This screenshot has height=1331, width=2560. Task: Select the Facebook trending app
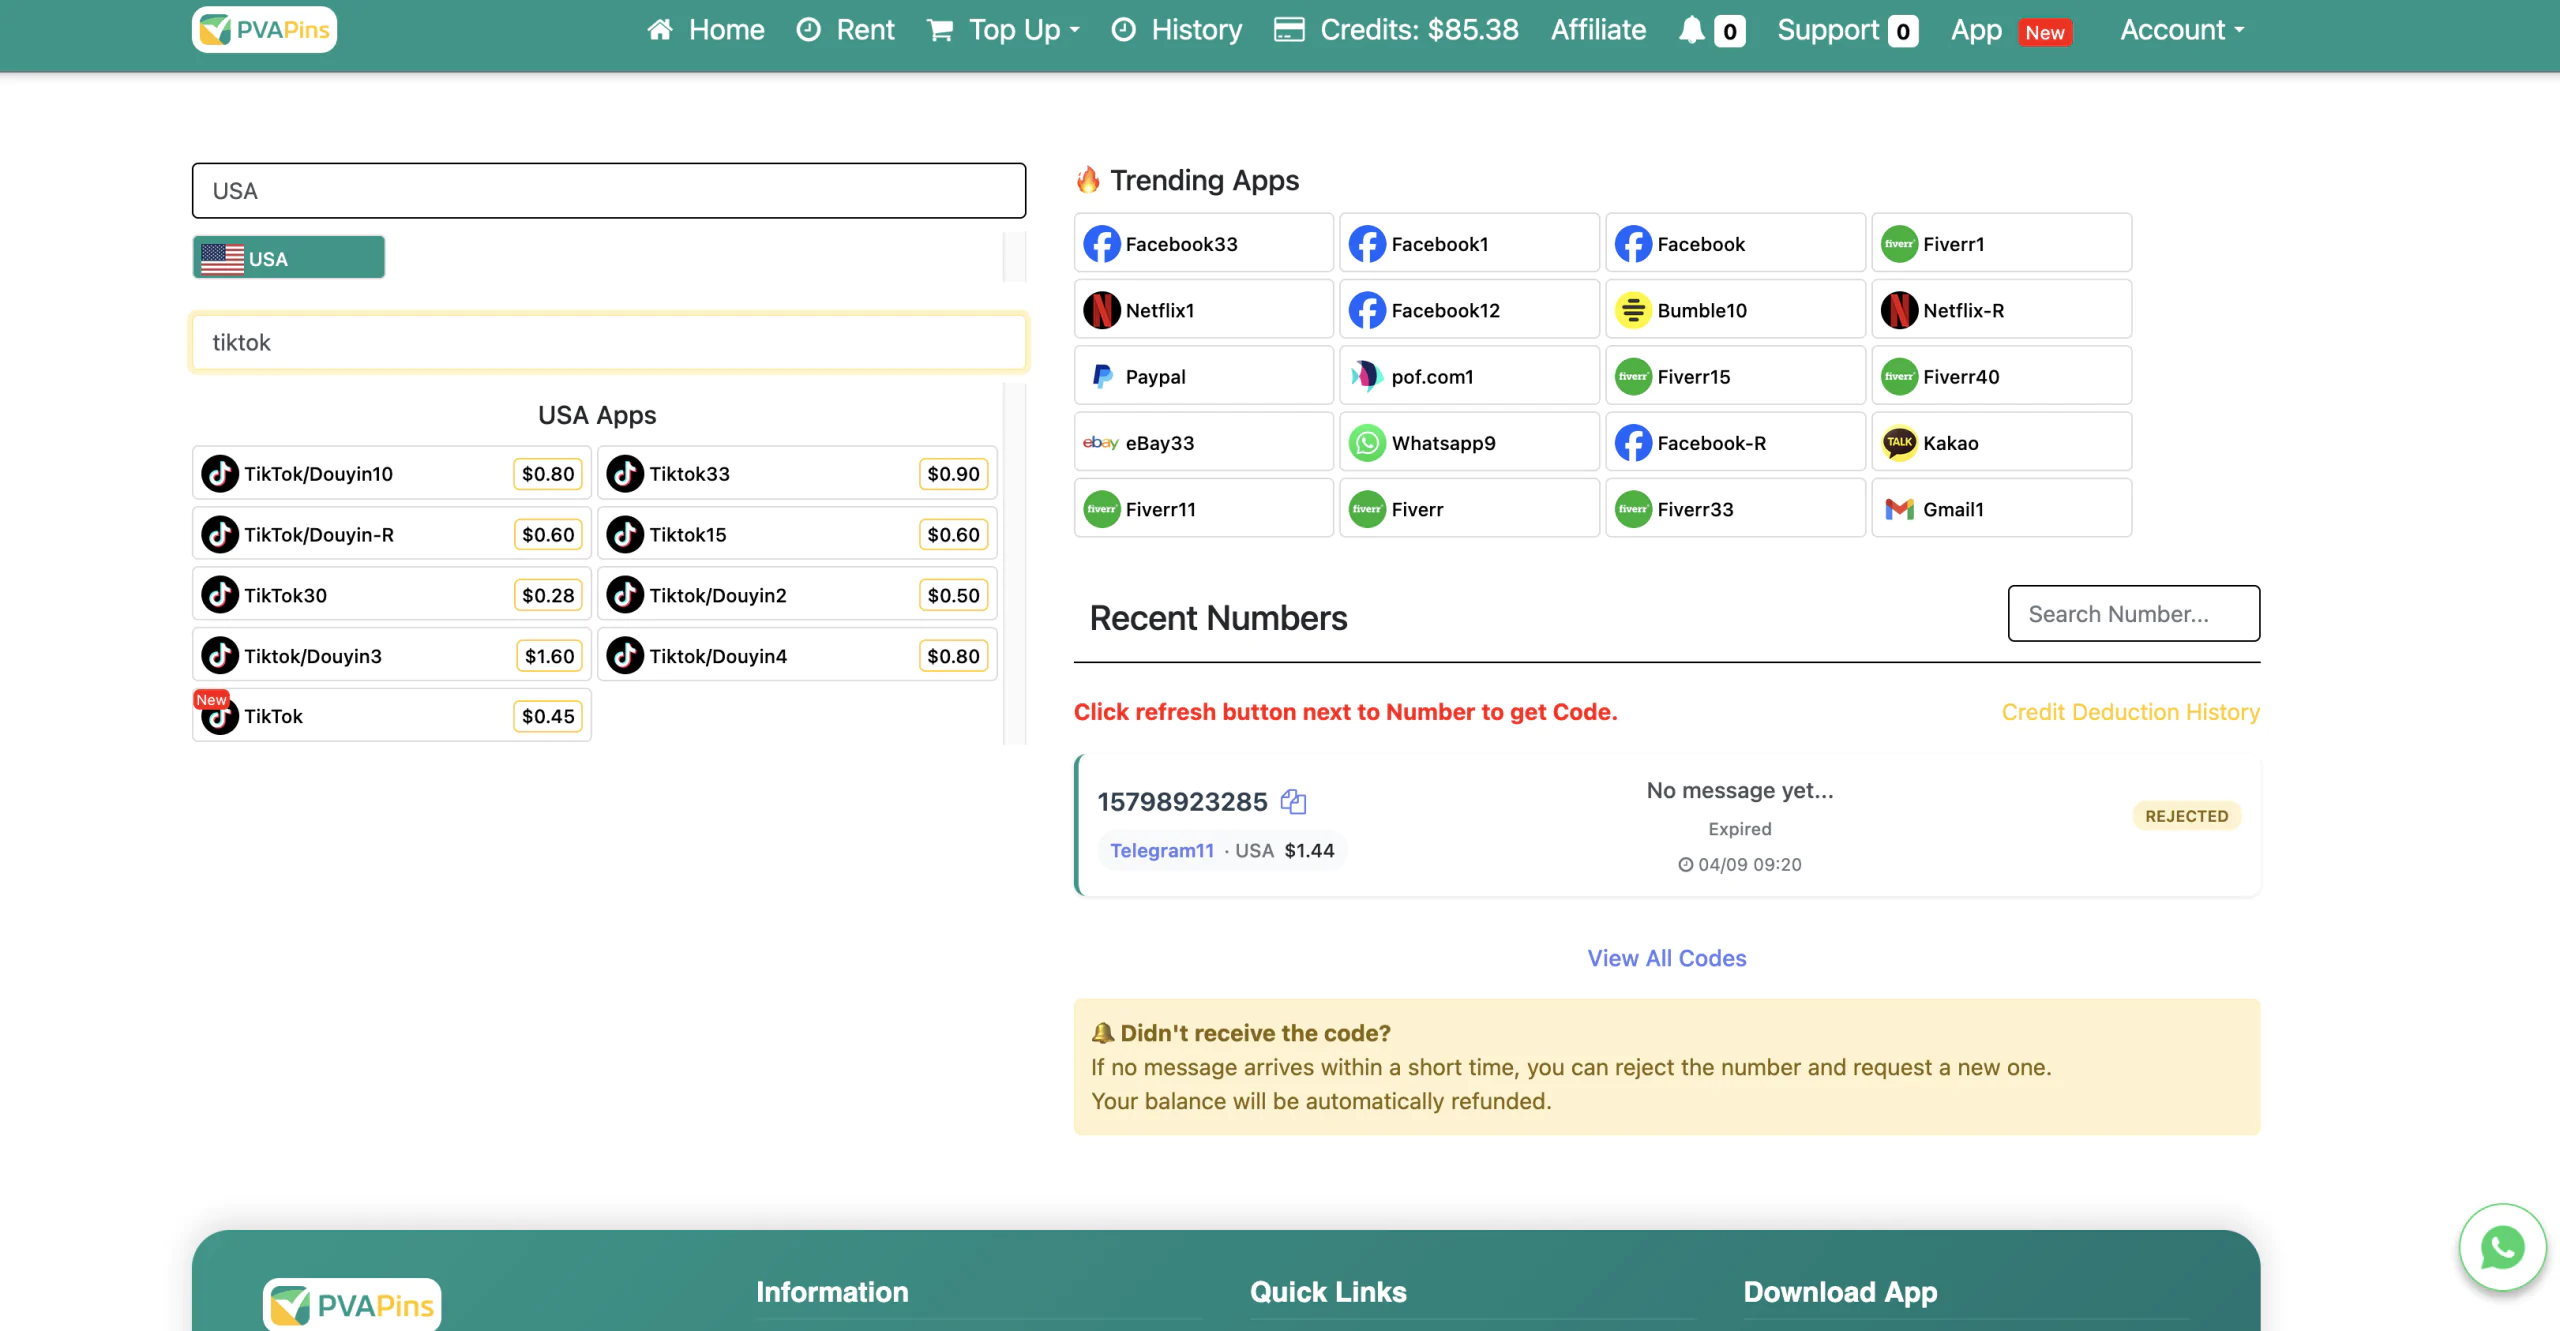click(1735, 243)
